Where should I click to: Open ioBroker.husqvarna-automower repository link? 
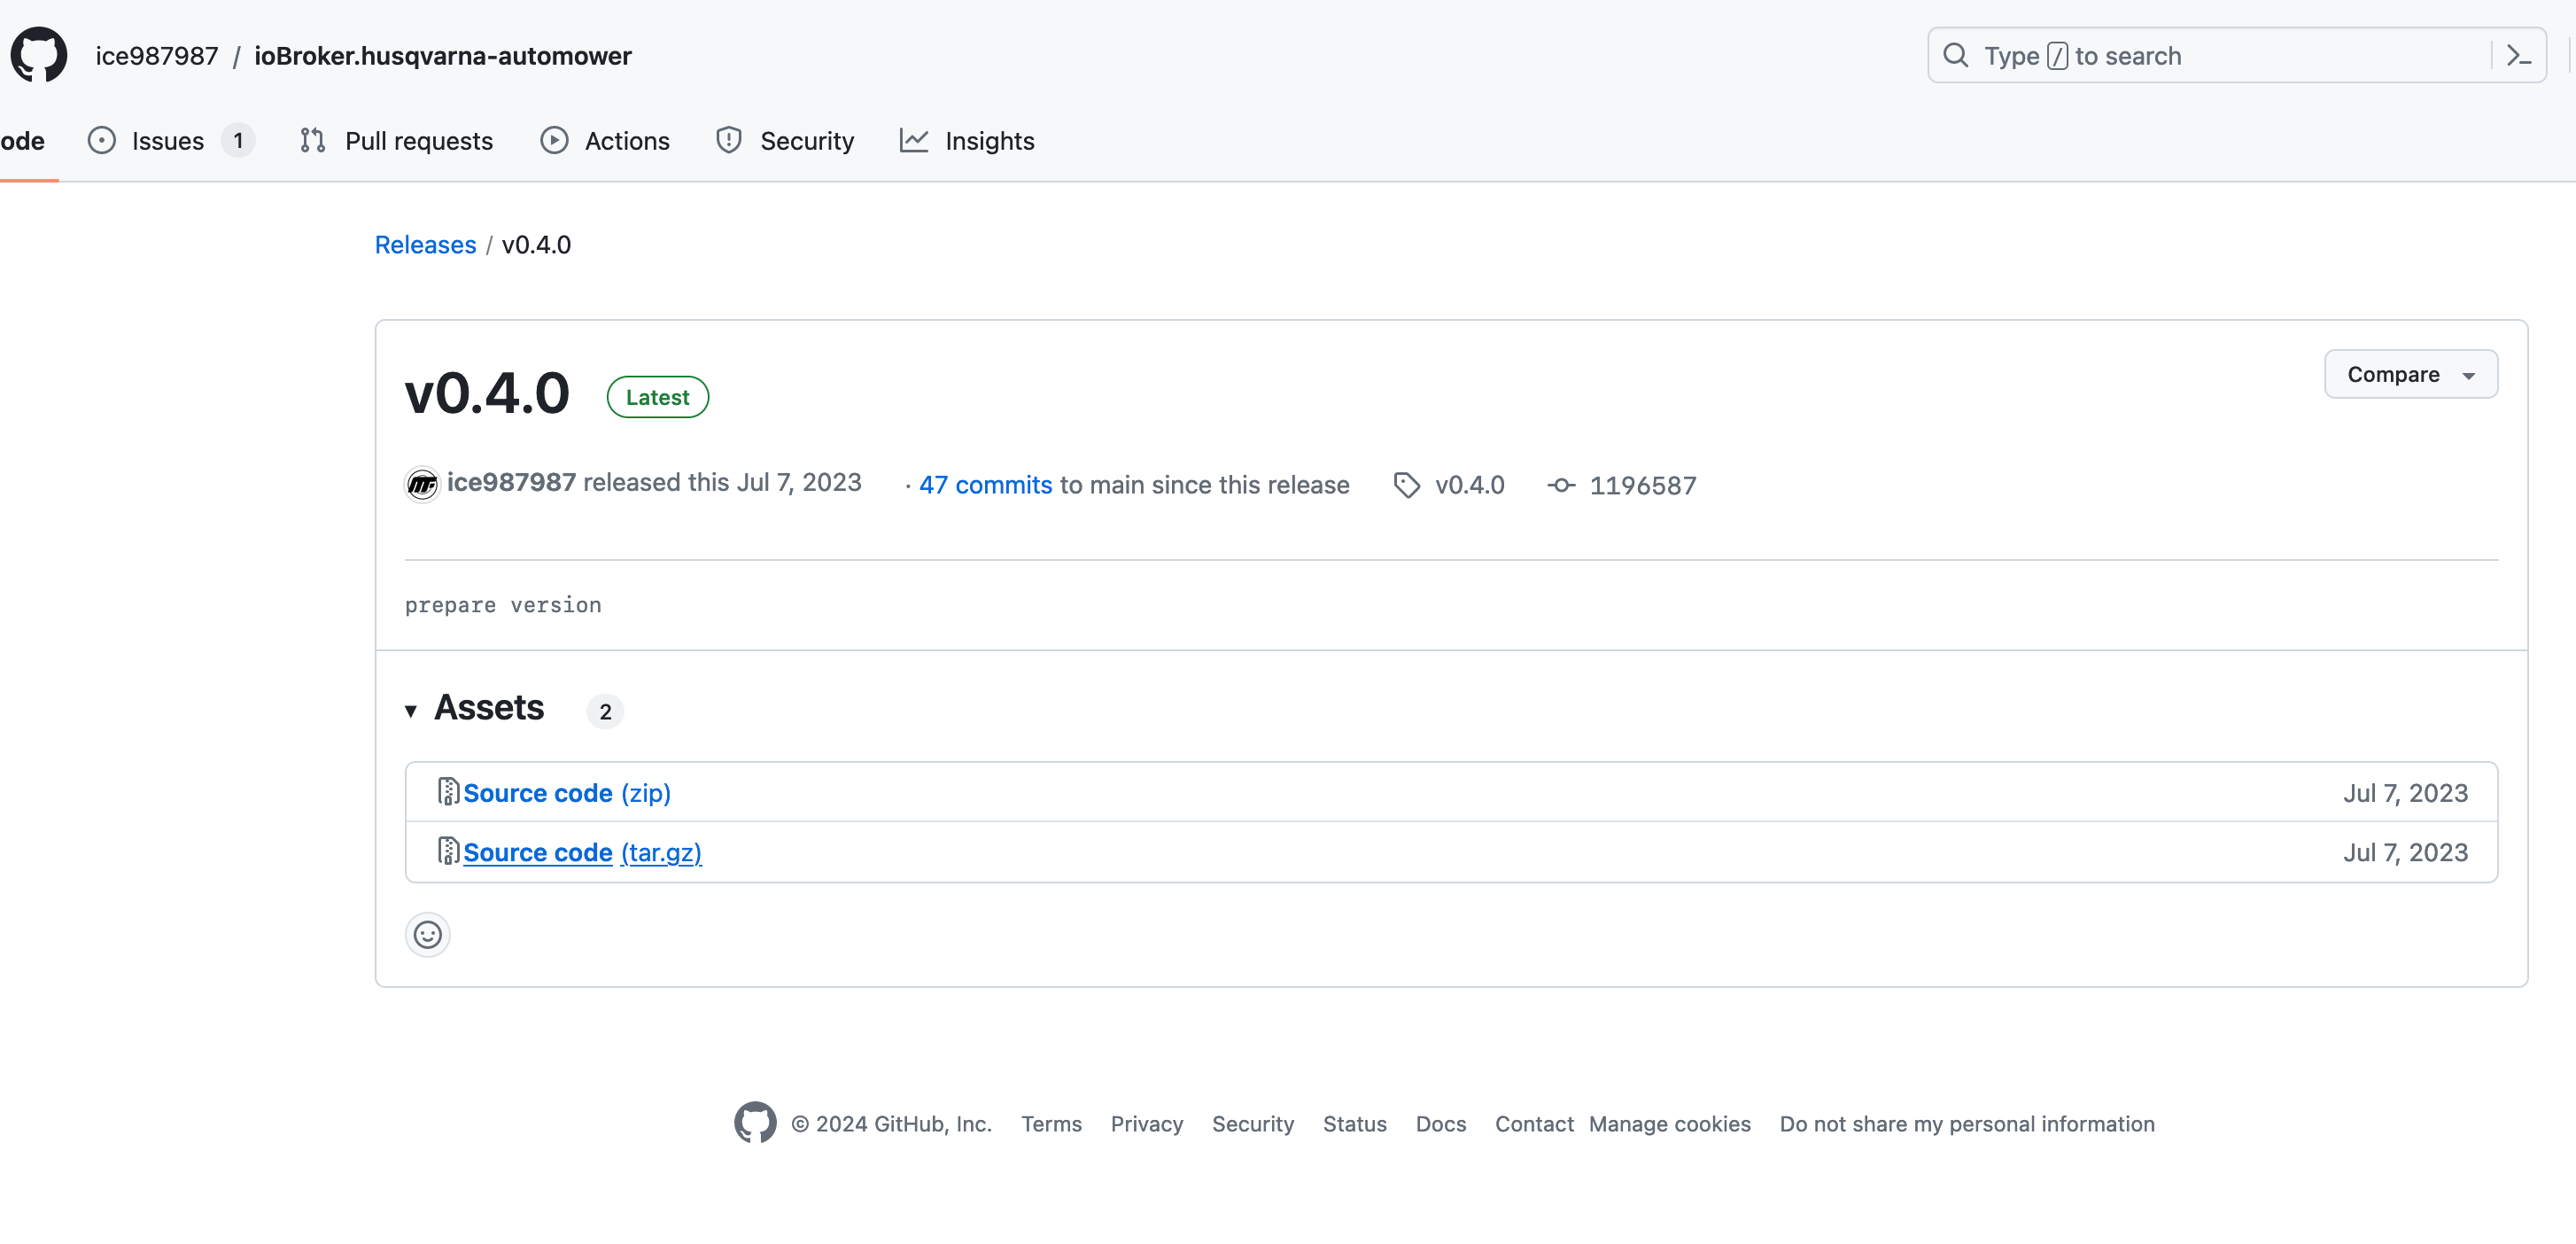[443, 56]
